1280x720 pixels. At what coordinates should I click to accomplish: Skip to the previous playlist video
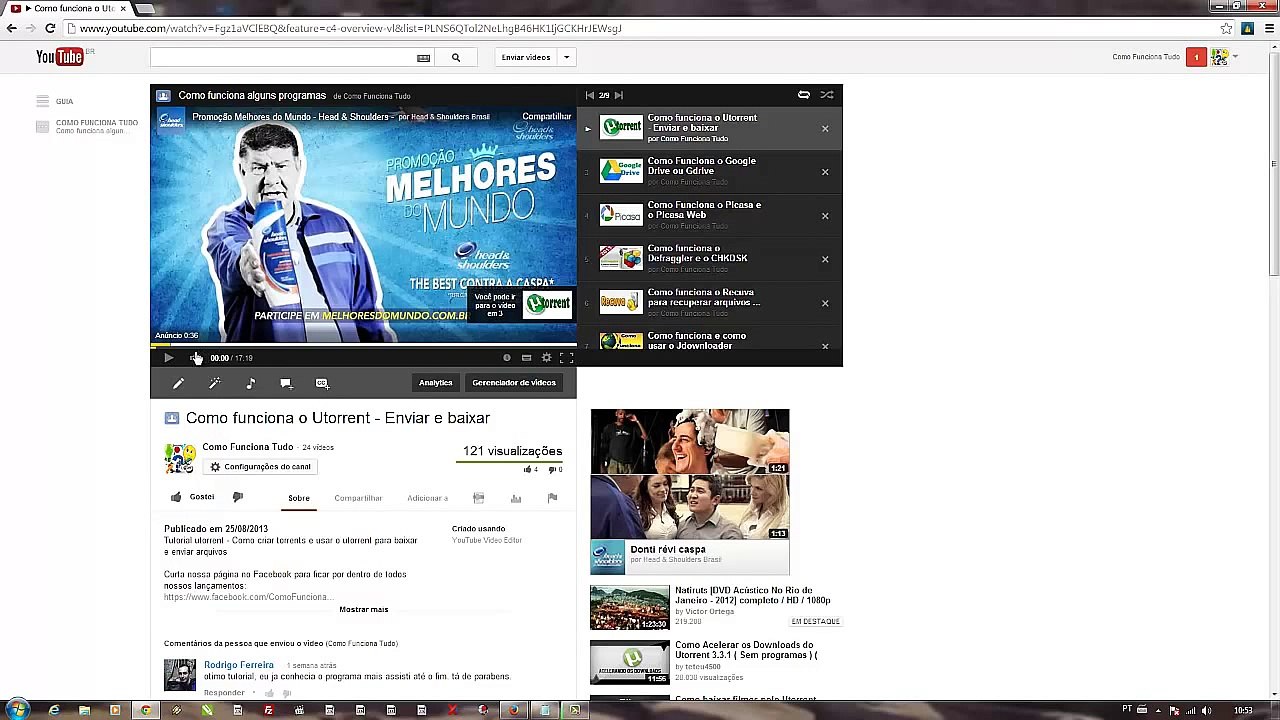point(590,95)
